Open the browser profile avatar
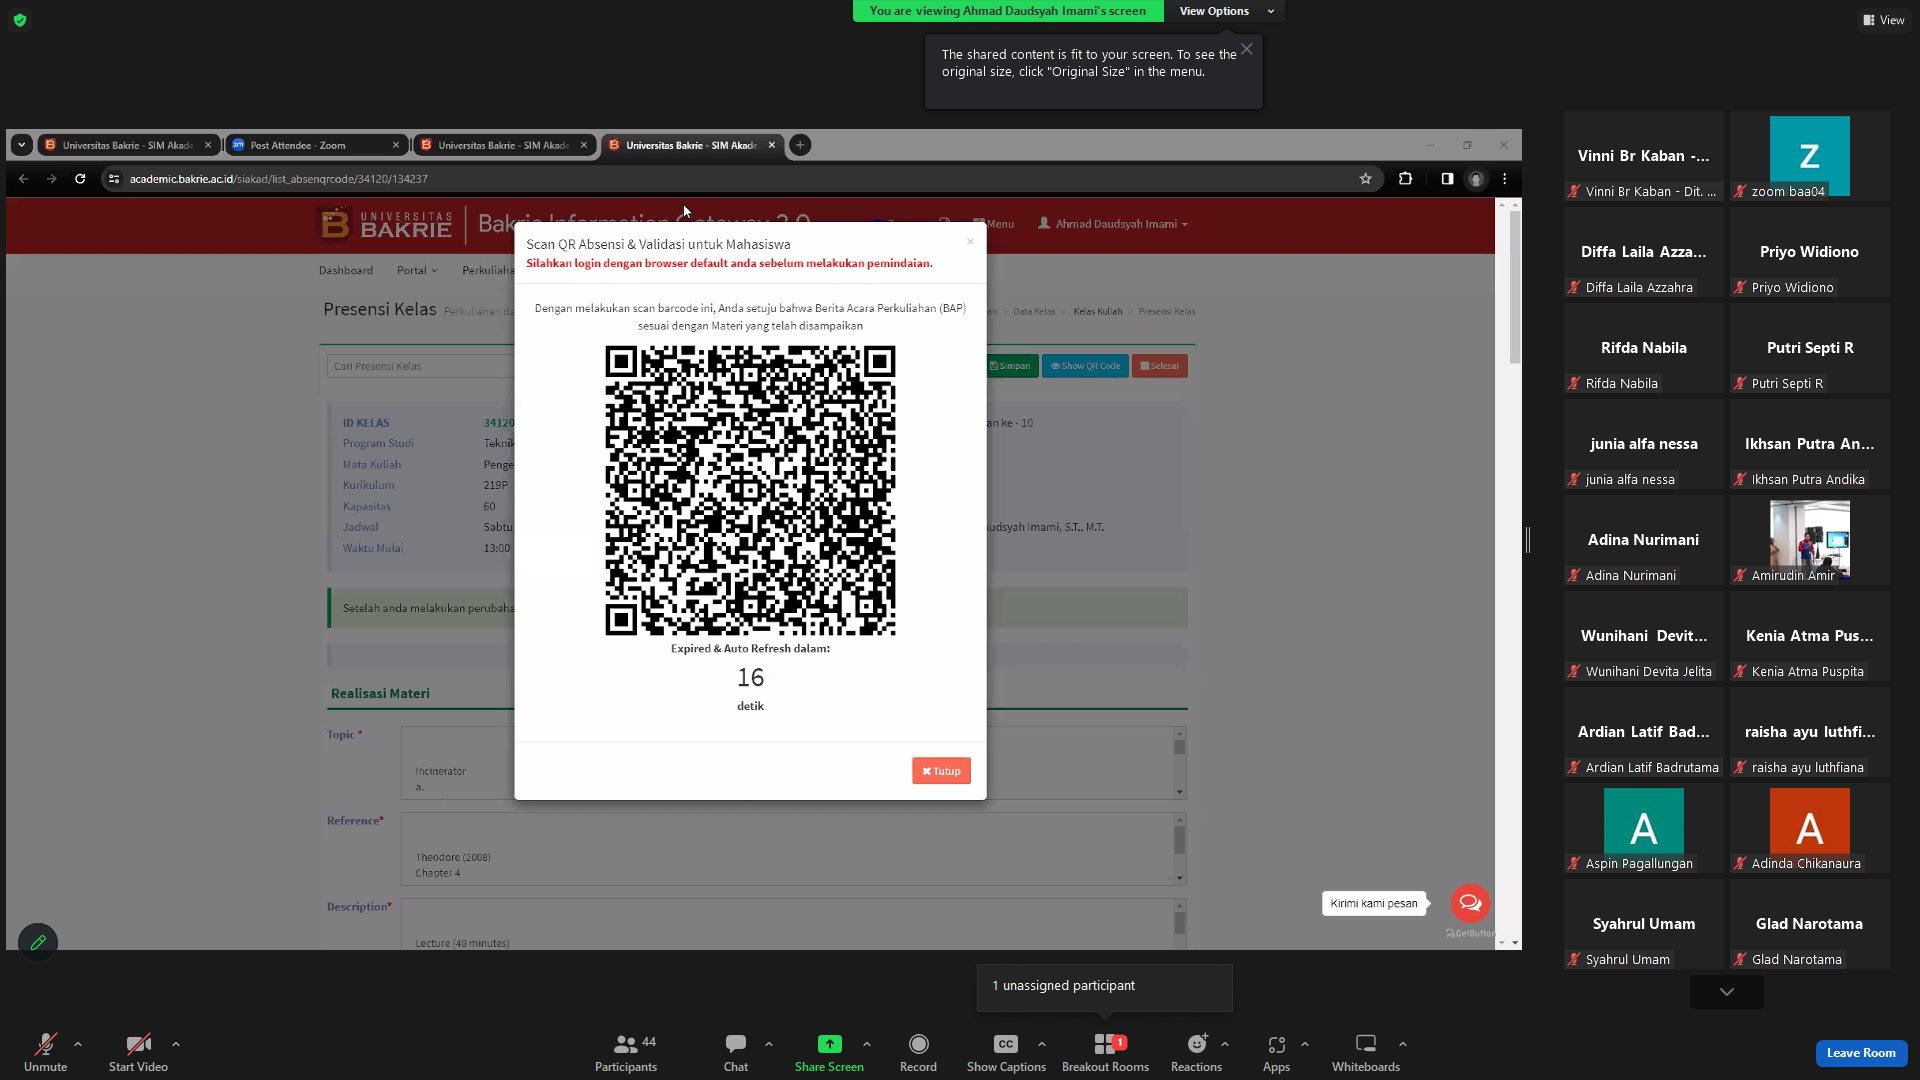 (1476, 179)
